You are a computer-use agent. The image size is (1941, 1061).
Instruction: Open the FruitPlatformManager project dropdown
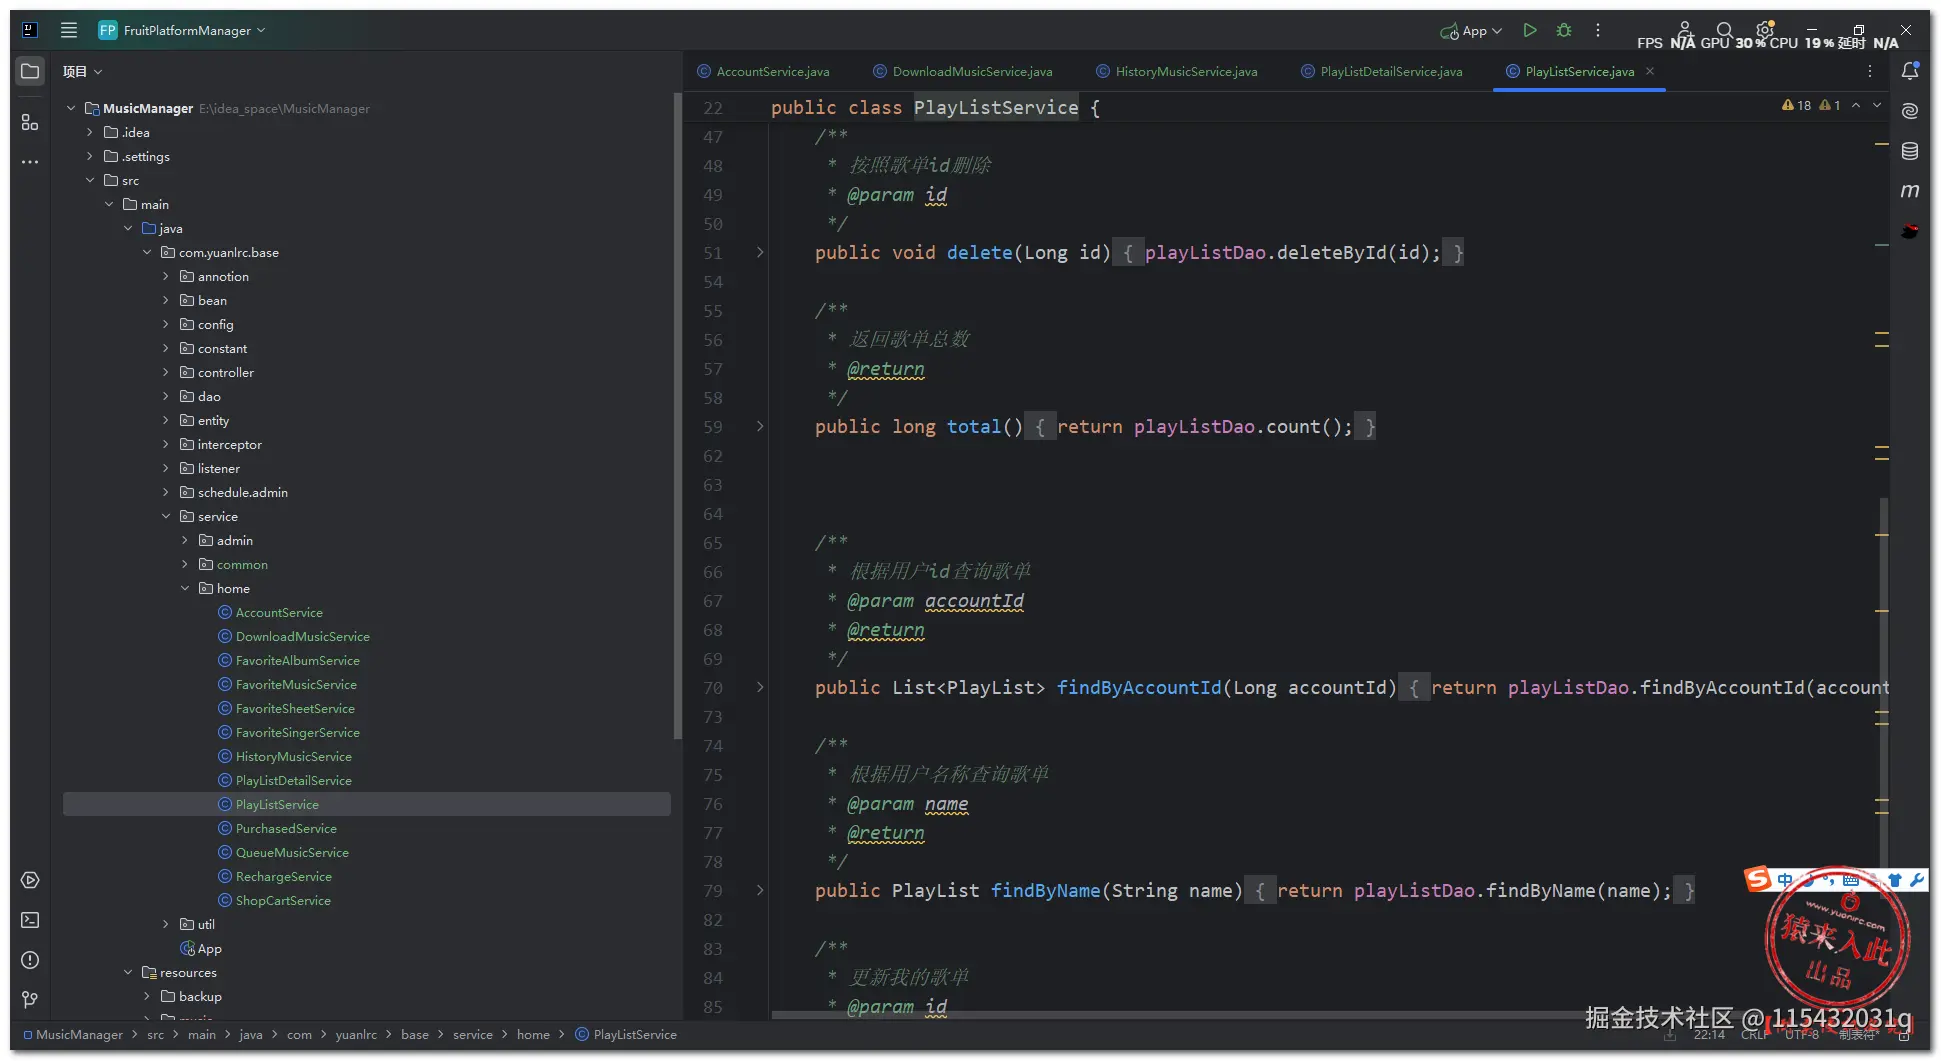(183, 30)
